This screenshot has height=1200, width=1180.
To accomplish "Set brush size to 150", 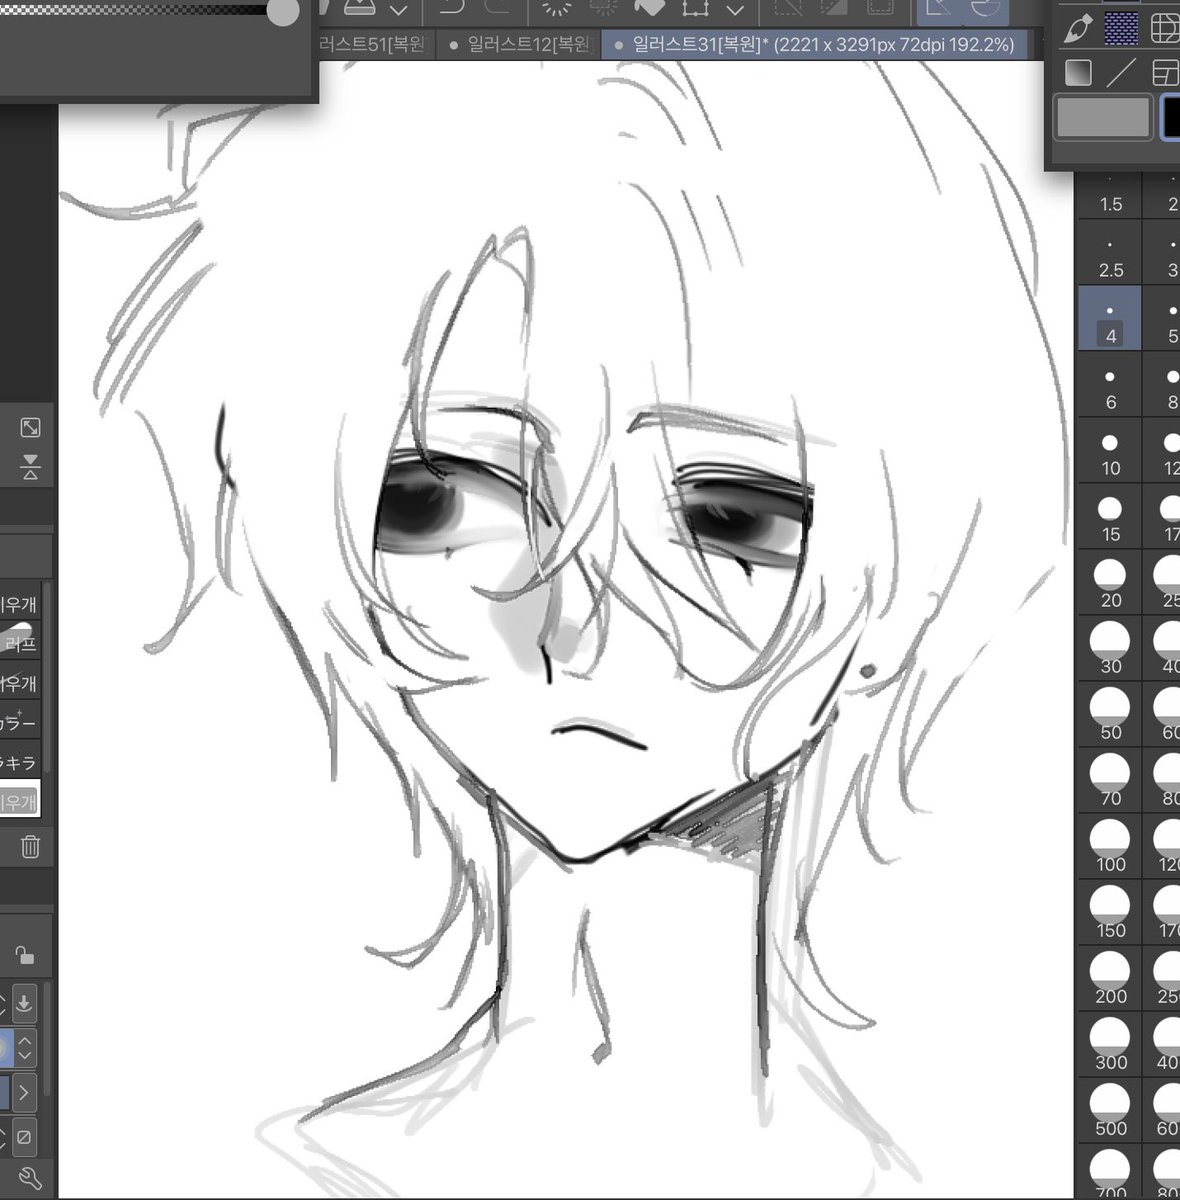I will click(1110, 914).
